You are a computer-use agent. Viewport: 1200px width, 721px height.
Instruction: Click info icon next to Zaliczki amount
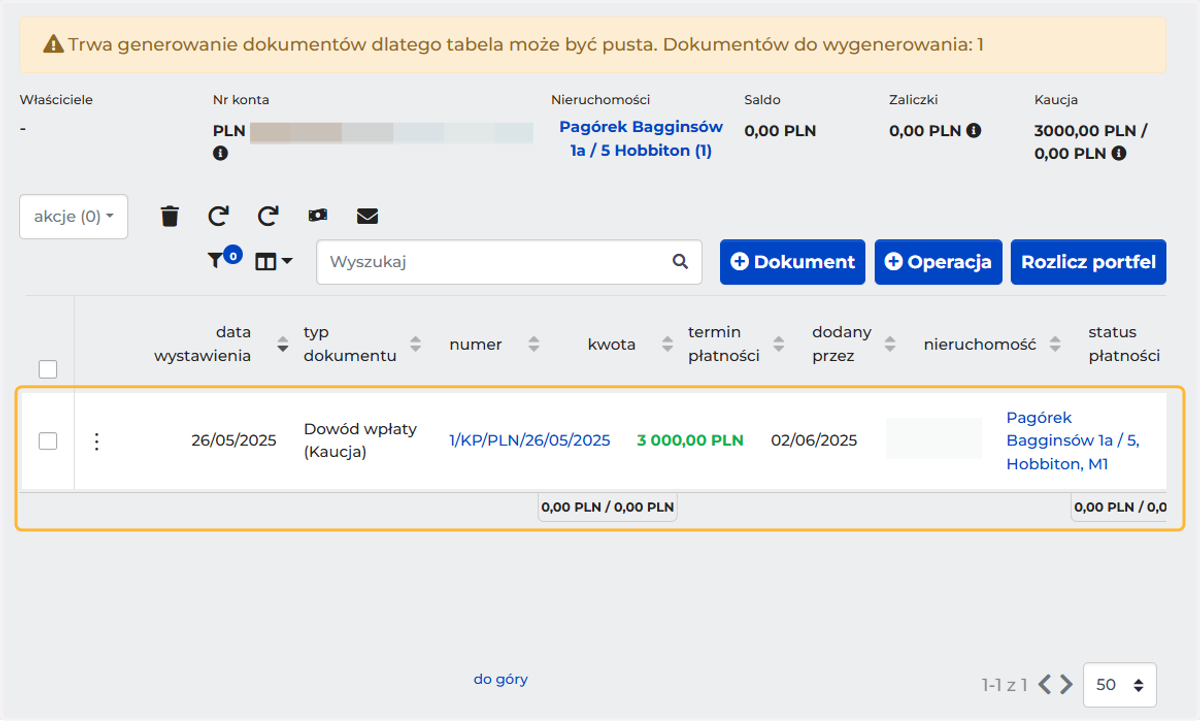tap(973, 131)
